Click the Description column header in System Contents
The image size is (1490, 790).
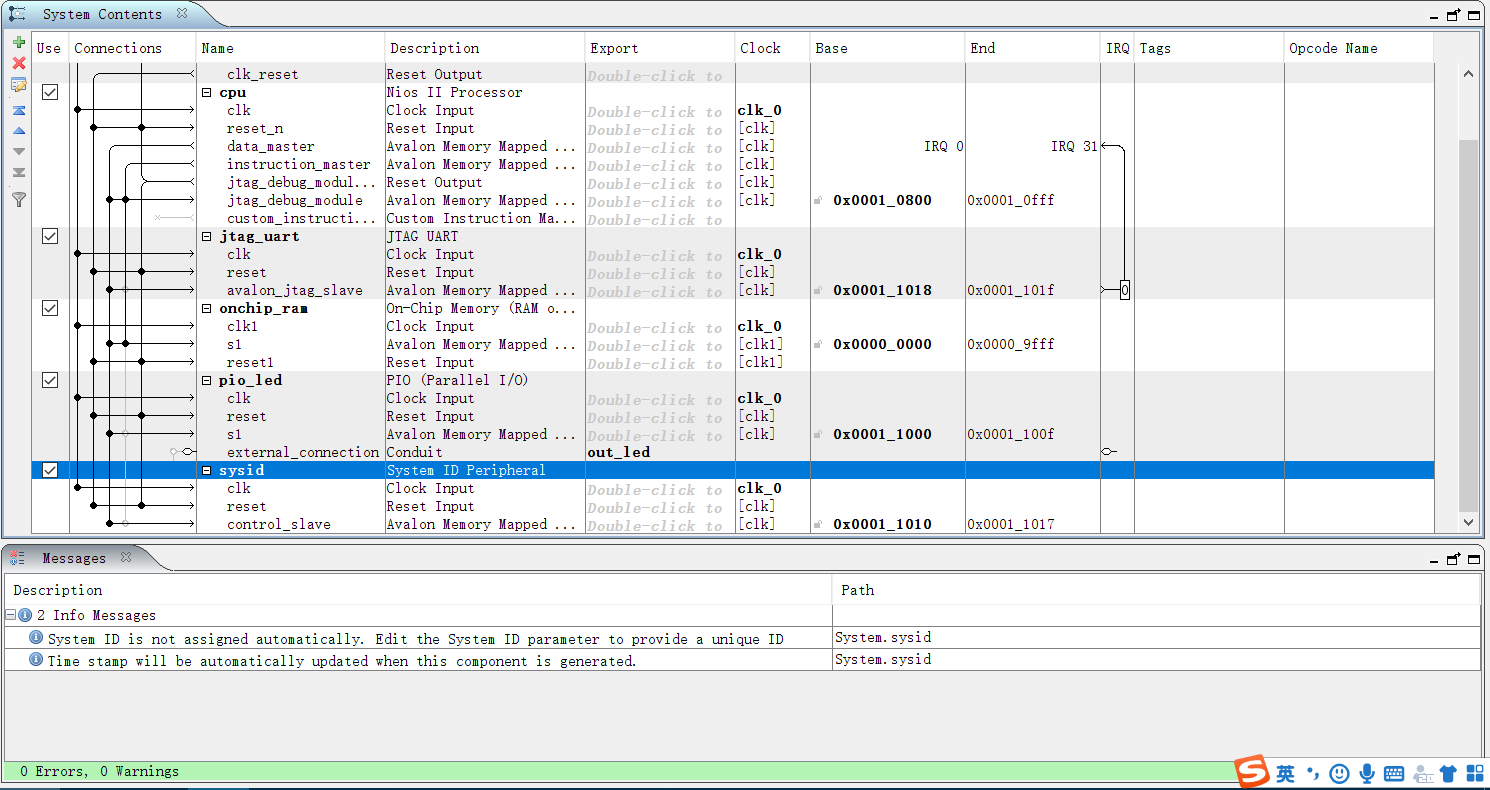485,48
